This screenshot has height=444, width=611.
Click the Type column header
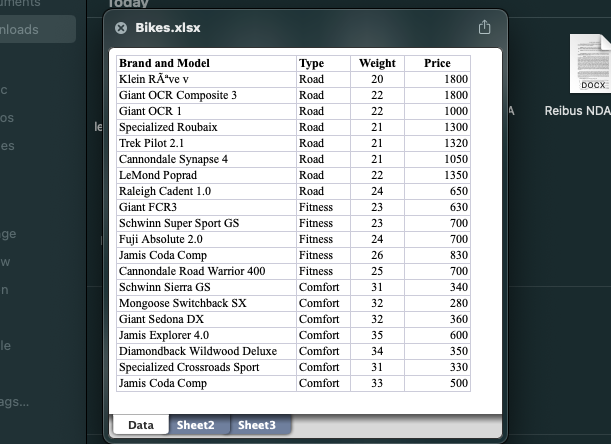(x=323, y=63)
